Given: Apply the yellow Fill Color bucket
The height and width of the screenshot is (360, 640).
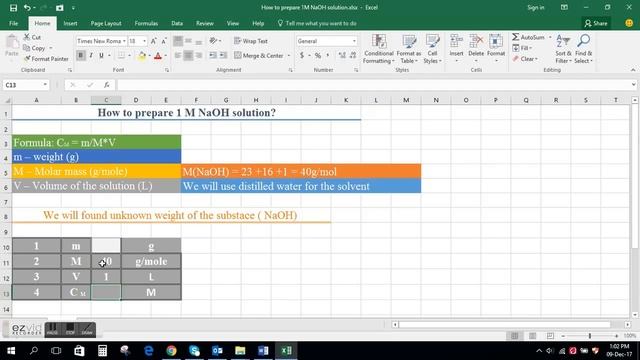Looking at the screenshot, I should point(142,56).
